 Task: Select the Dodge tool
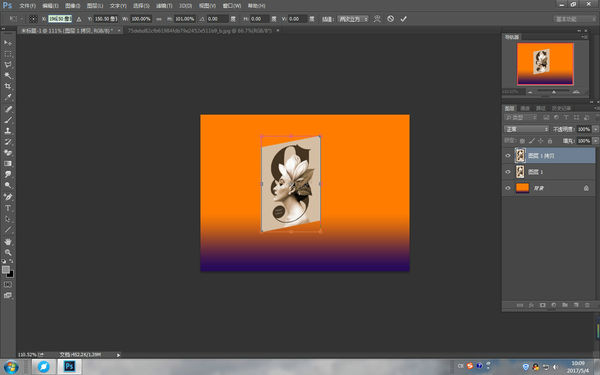8,185
